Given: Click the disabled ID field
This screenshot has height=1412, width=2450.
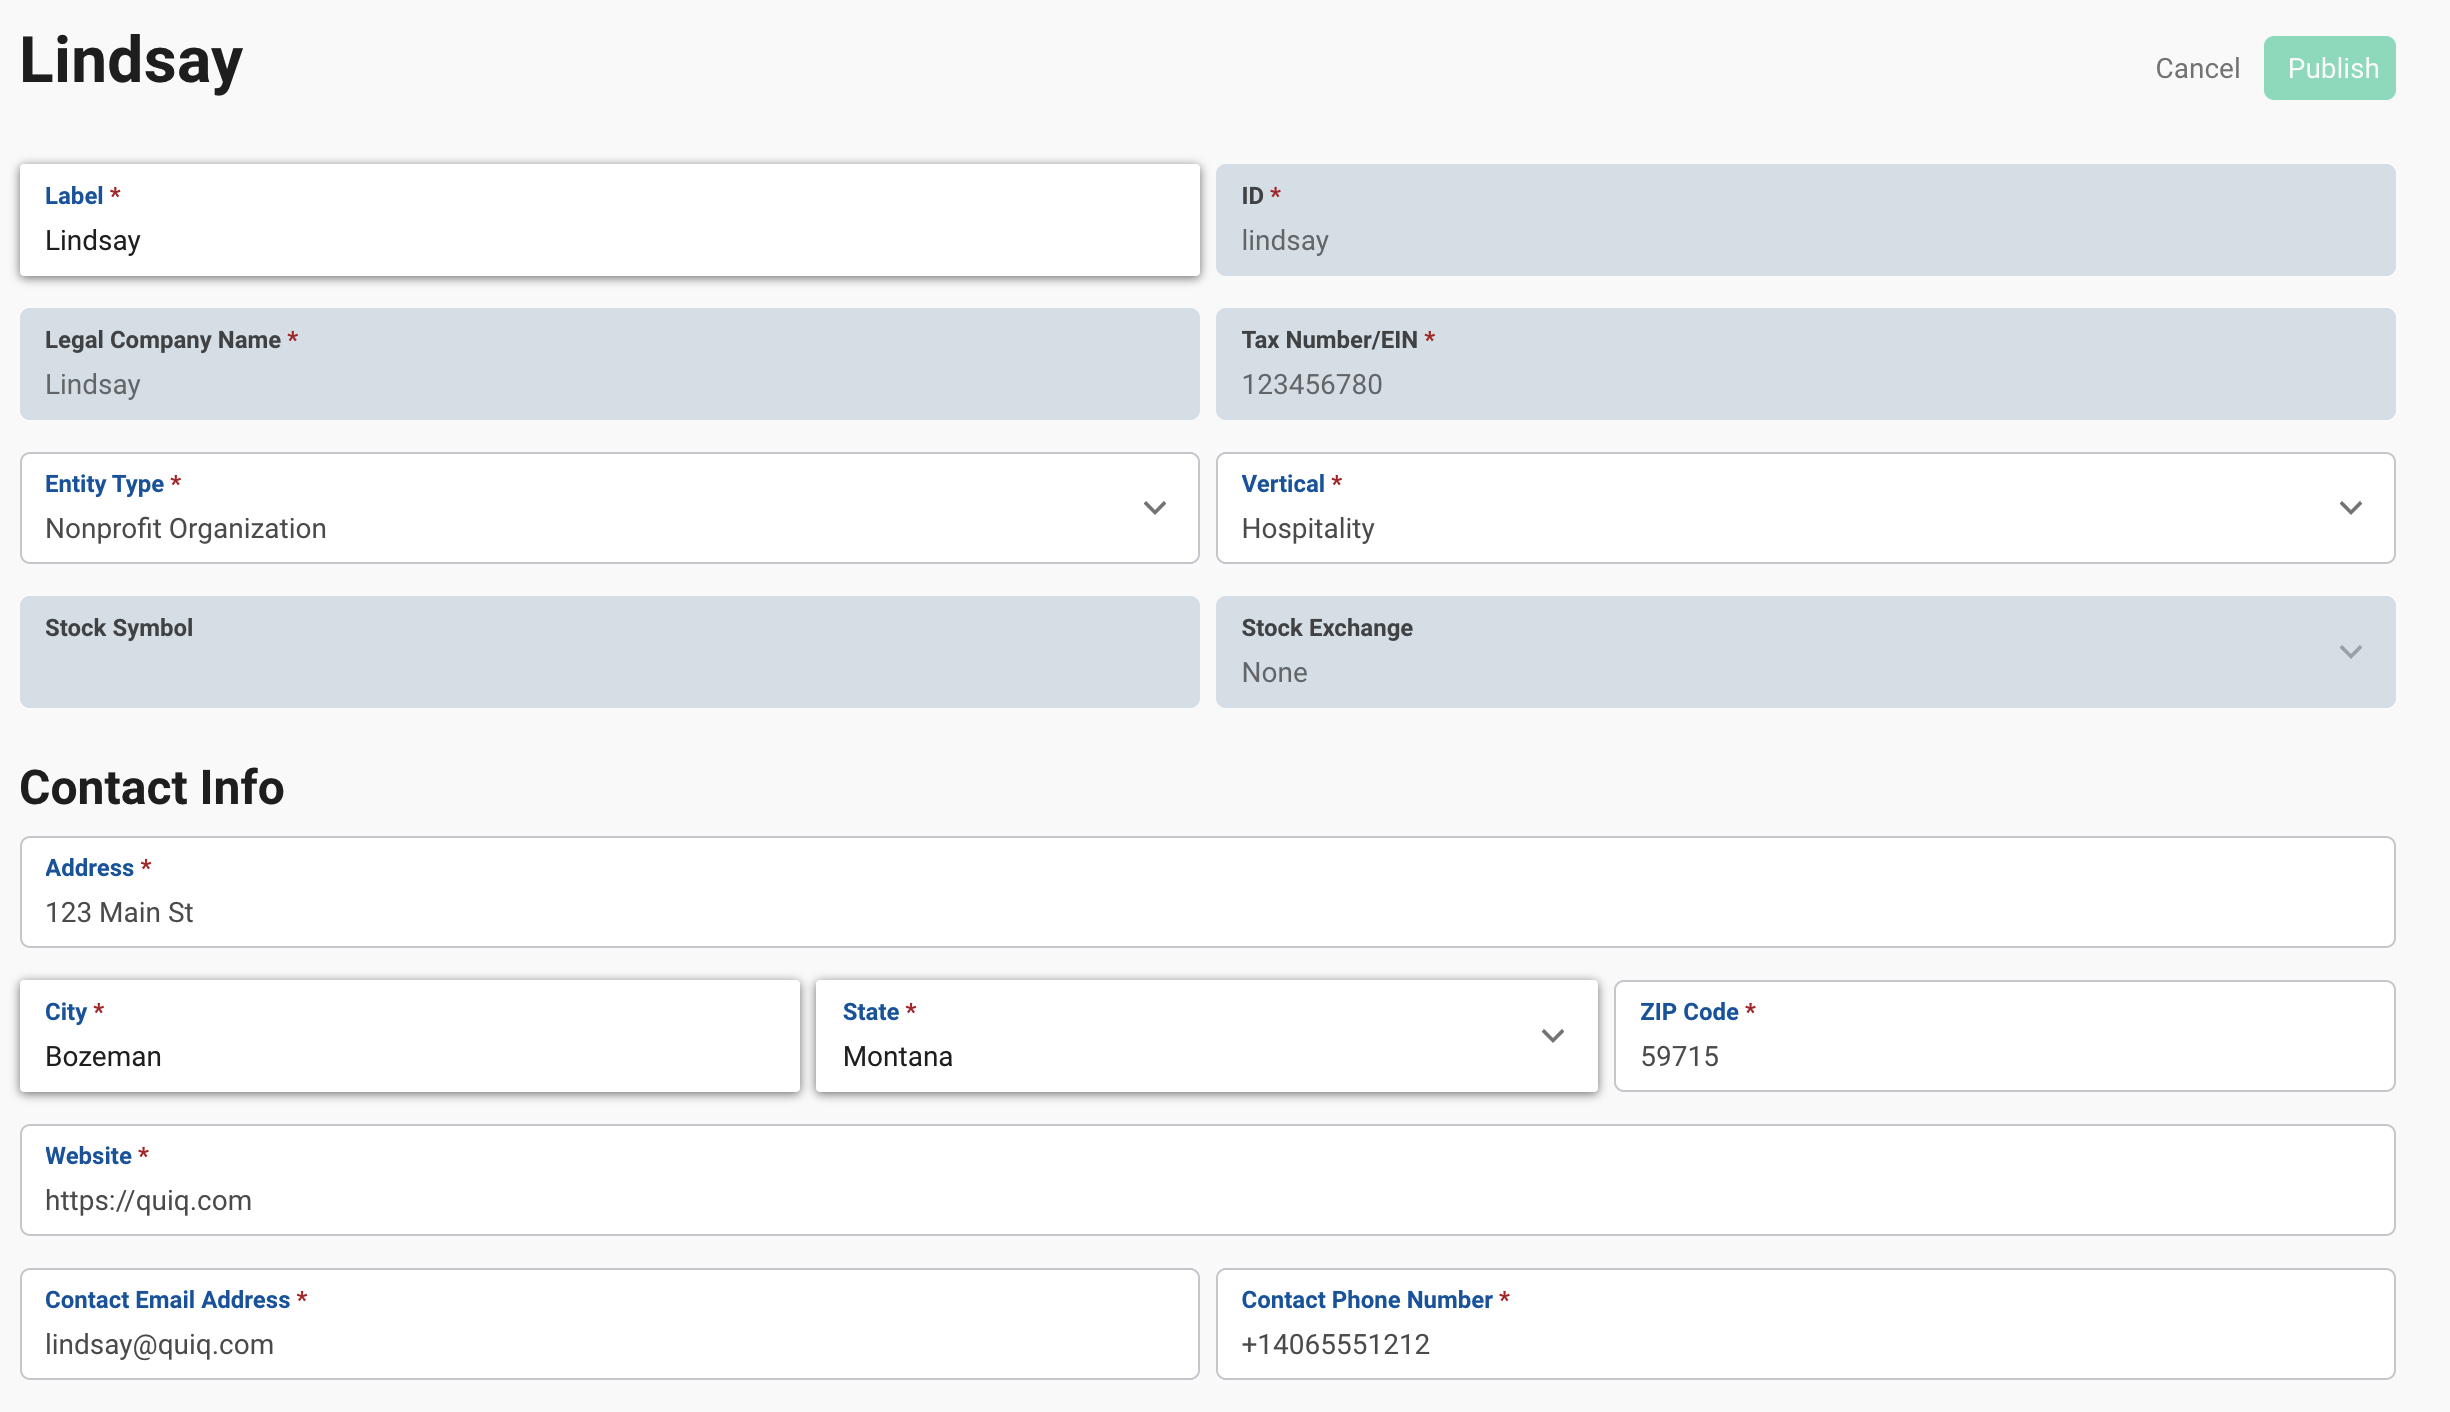Looking at the screenshot, I should pyautogui.click(x=1804, y=240).
